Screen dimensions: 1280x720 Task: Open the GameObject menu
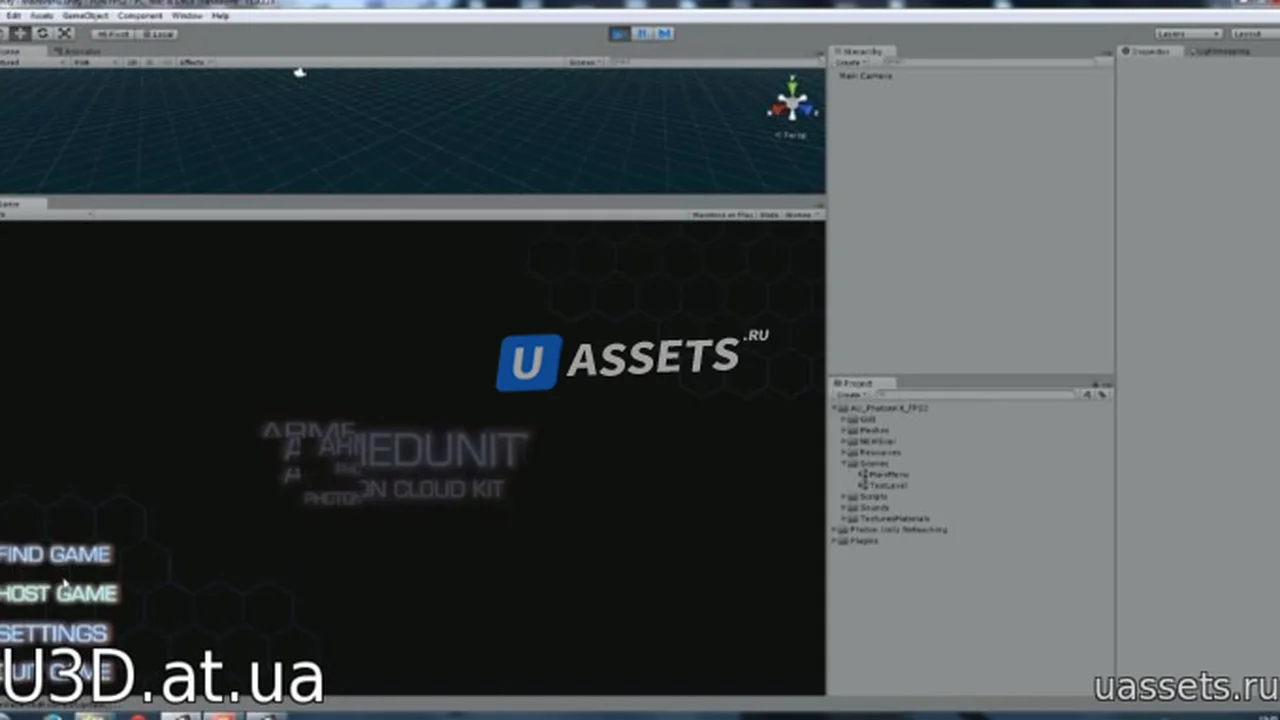pyautogui.click(x=85, y=16)
